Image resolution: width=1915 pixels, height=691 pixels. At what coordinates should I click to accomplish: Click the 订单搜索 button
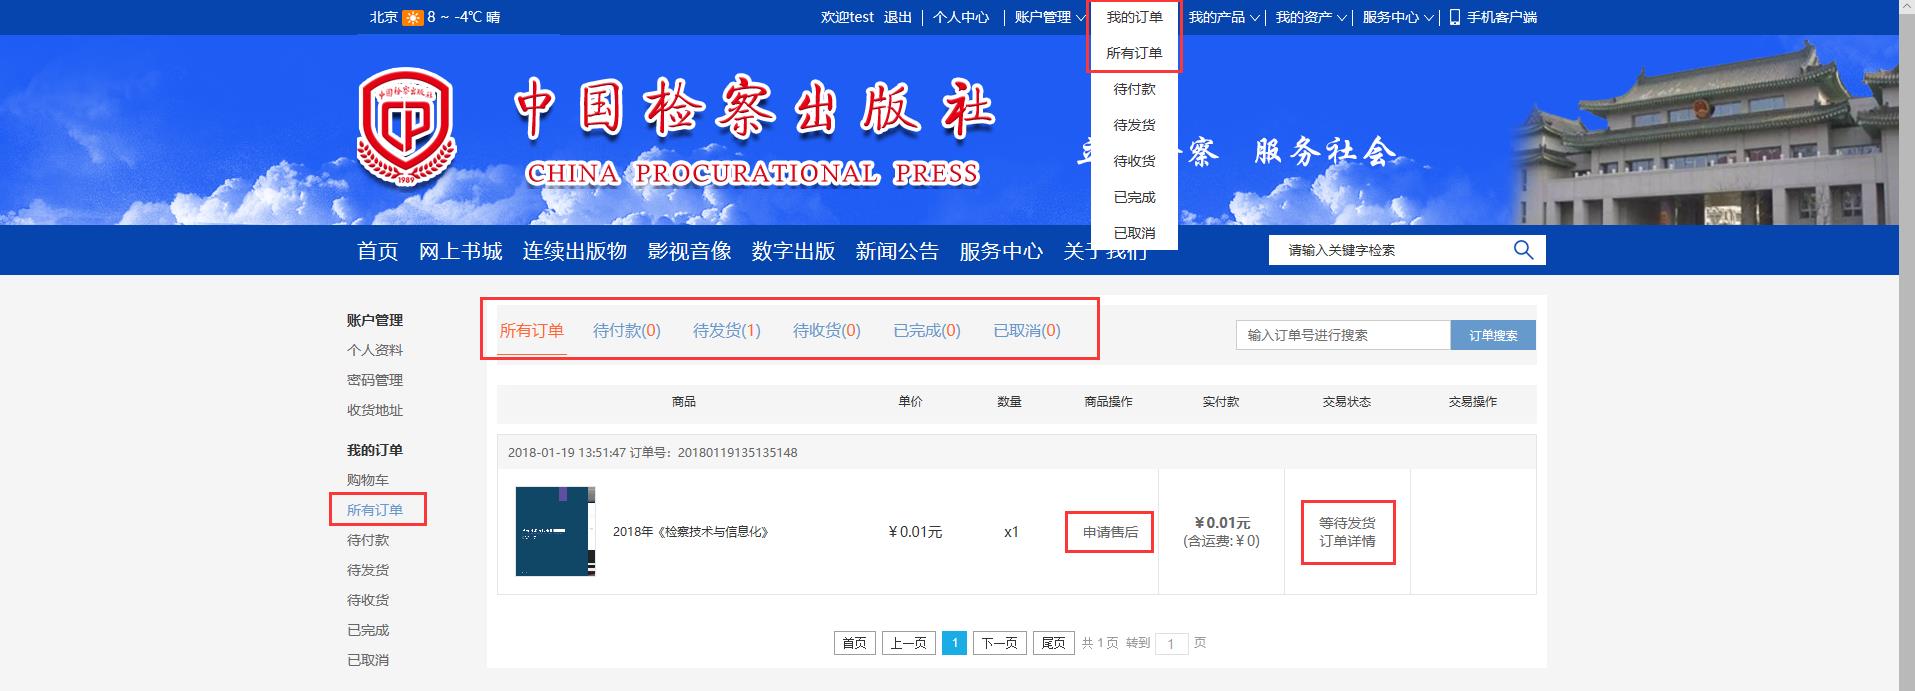pos(1493,335)
